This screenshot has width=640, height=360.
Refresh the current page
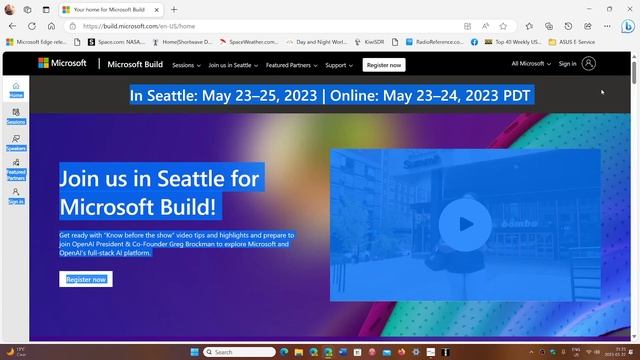tap(32, 26)
